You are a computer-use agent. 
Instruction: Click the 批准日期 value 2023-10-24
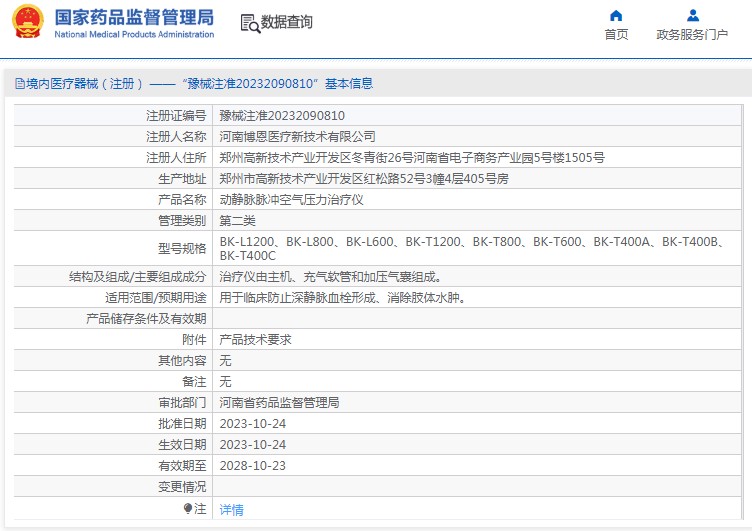(x=253, y=424)
